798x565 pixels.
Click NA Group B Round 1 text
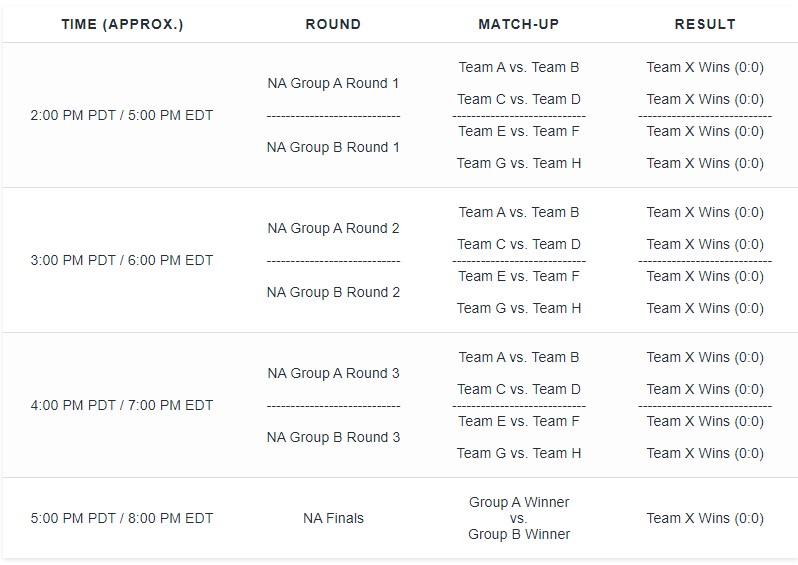tap(333, 148)
